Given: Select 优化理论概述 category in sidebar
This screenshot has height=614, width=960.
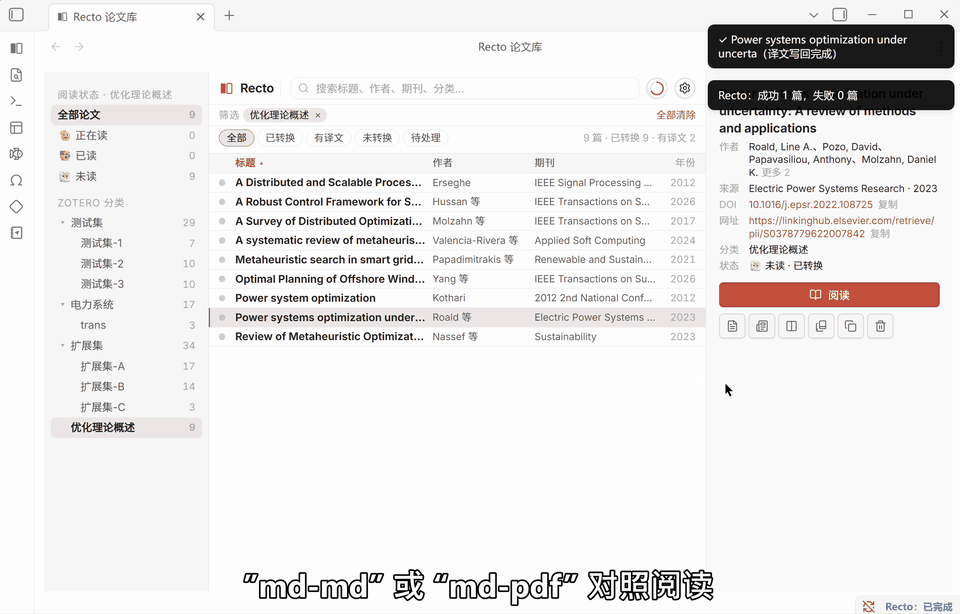Looking at the screenshot, I should (x=126, y=427).
